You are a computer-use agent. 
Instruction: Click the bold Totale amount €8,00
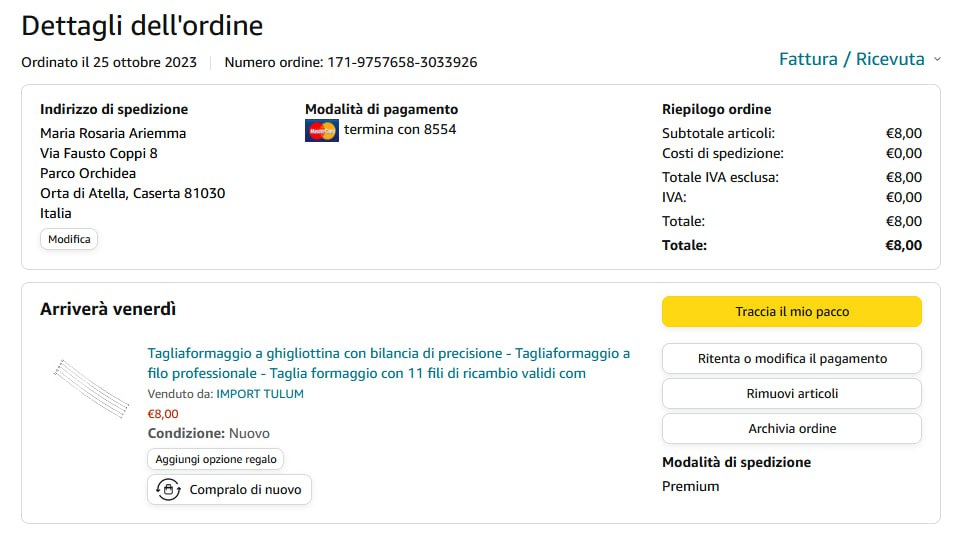[903, 245]
